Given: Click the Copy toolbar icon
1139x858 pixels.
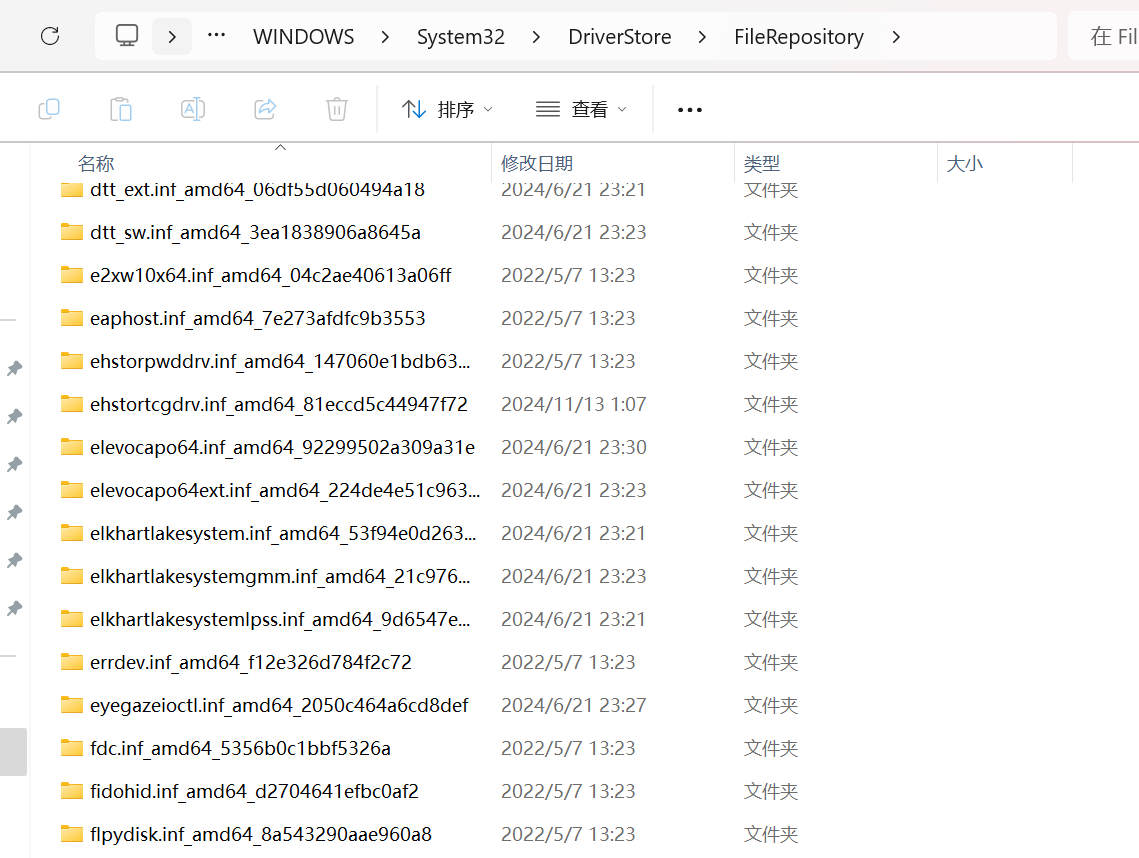Looking at the screenshot, I should coord(49,109).
